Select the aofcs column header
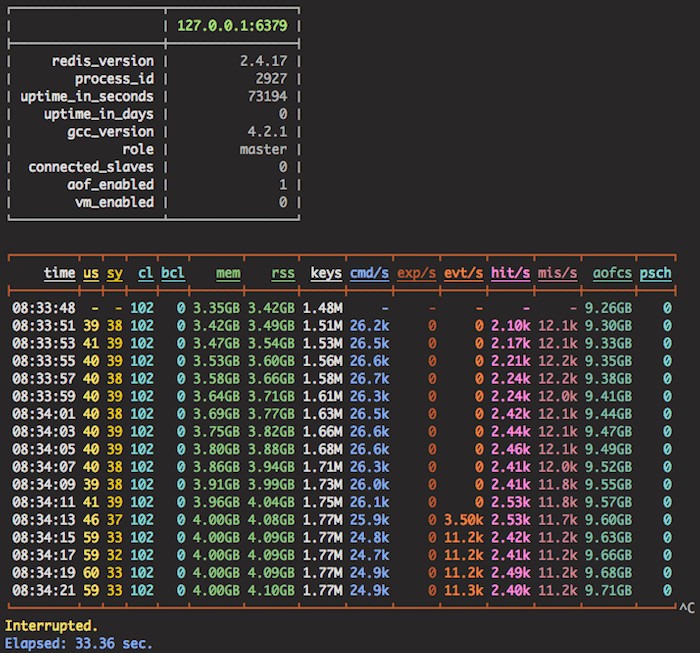This screenshot has width=700, height=653. click(x=612, y=273)
